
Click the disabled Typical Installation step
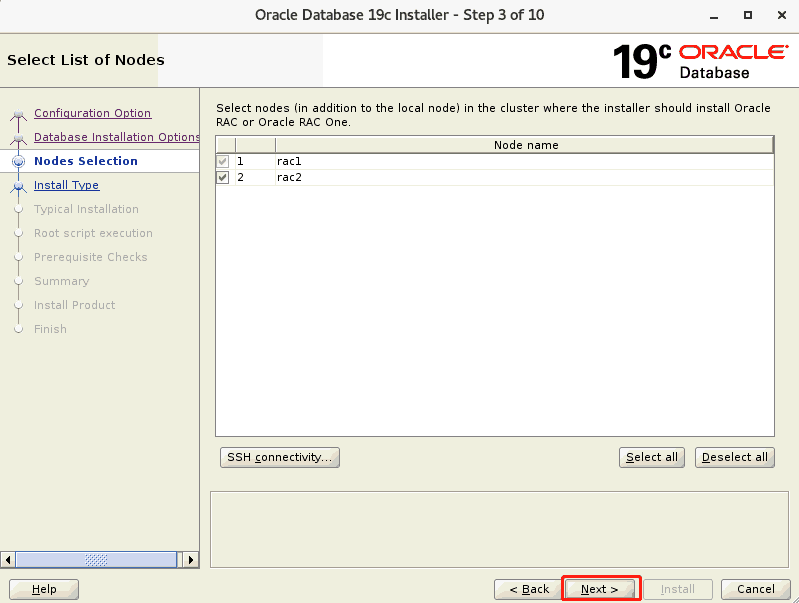pos(86,209)
